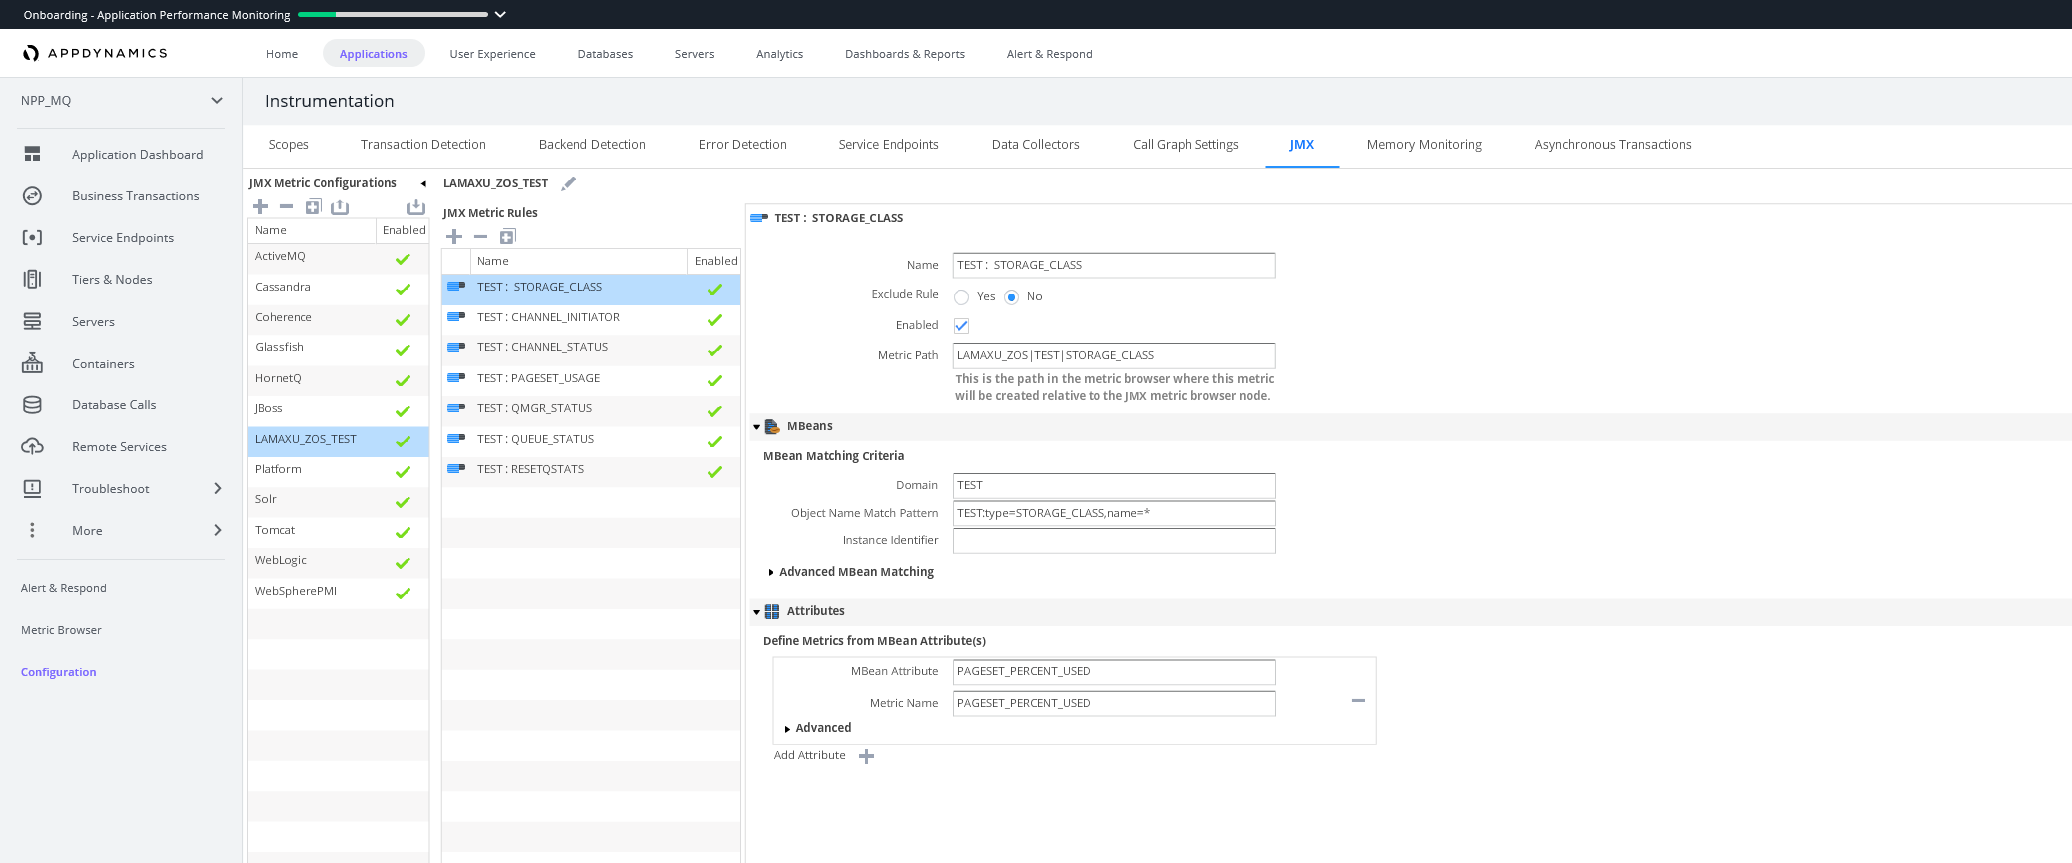Open the Metric Browser link
The height and width of the screenshot is (863, 2072).
(x=61, y=630)
